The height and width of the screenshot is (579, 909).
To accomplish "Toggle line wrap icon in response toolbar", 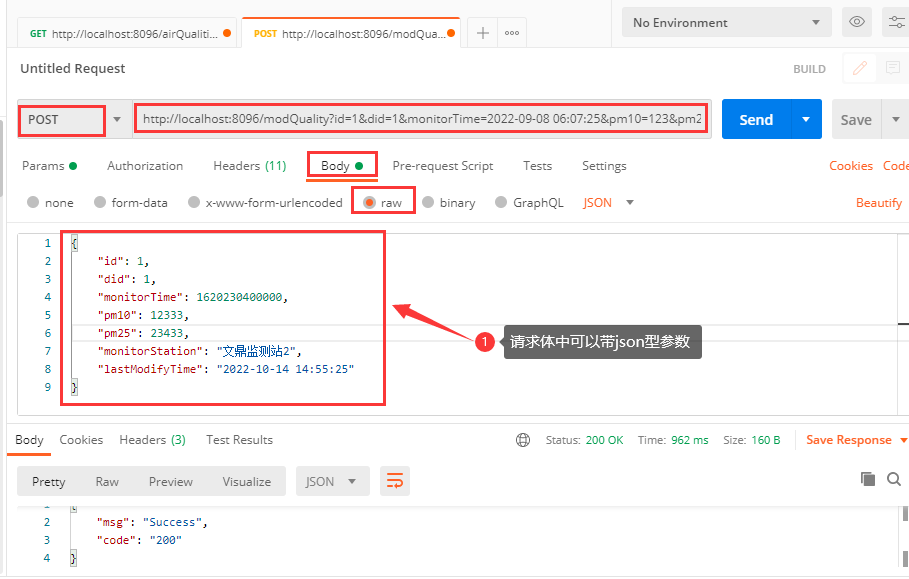I will 394,481.
